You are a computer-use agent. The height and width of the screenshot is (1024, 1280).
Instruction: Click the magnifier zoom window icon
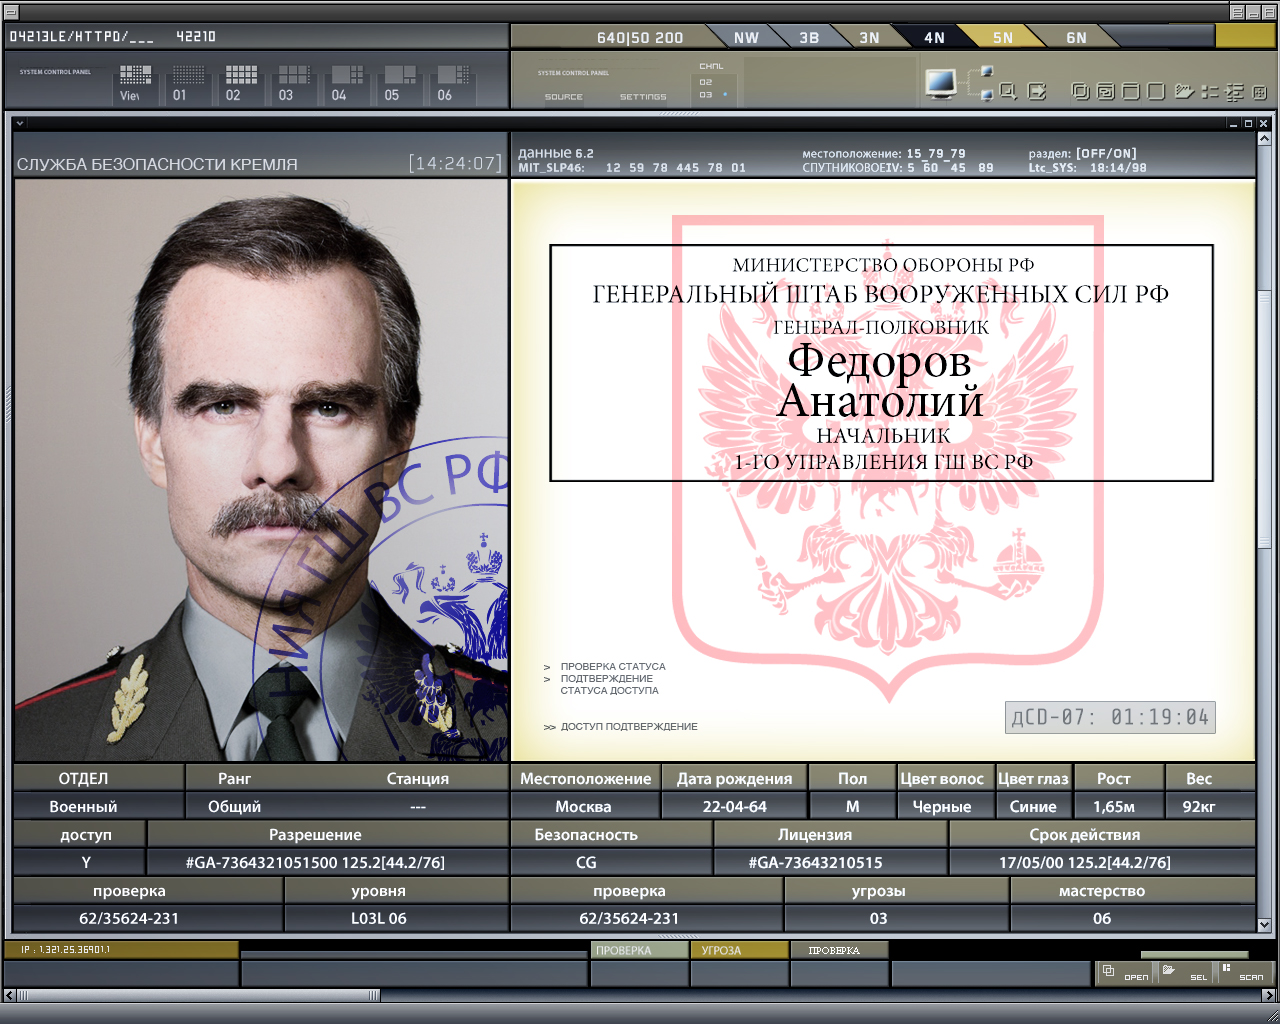point(1008,91)
